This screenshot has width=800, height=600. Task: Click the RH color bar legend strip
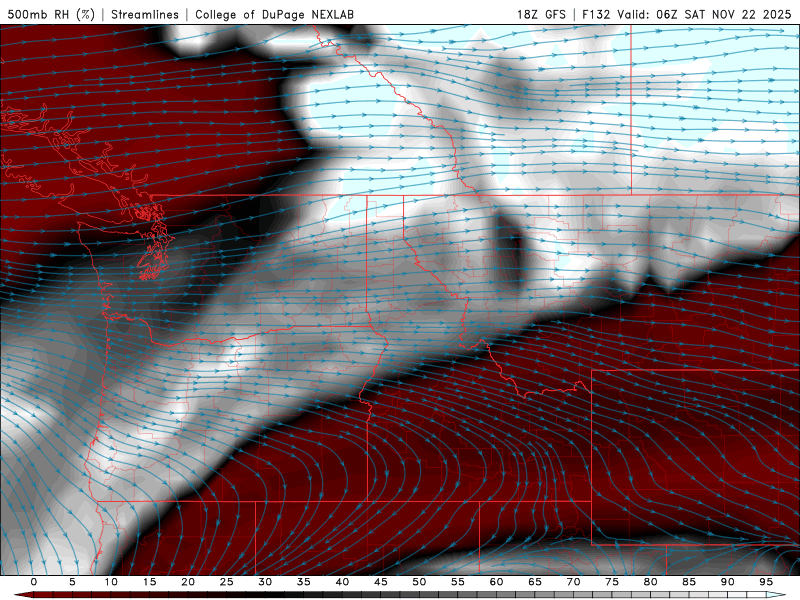pos(400,595)
